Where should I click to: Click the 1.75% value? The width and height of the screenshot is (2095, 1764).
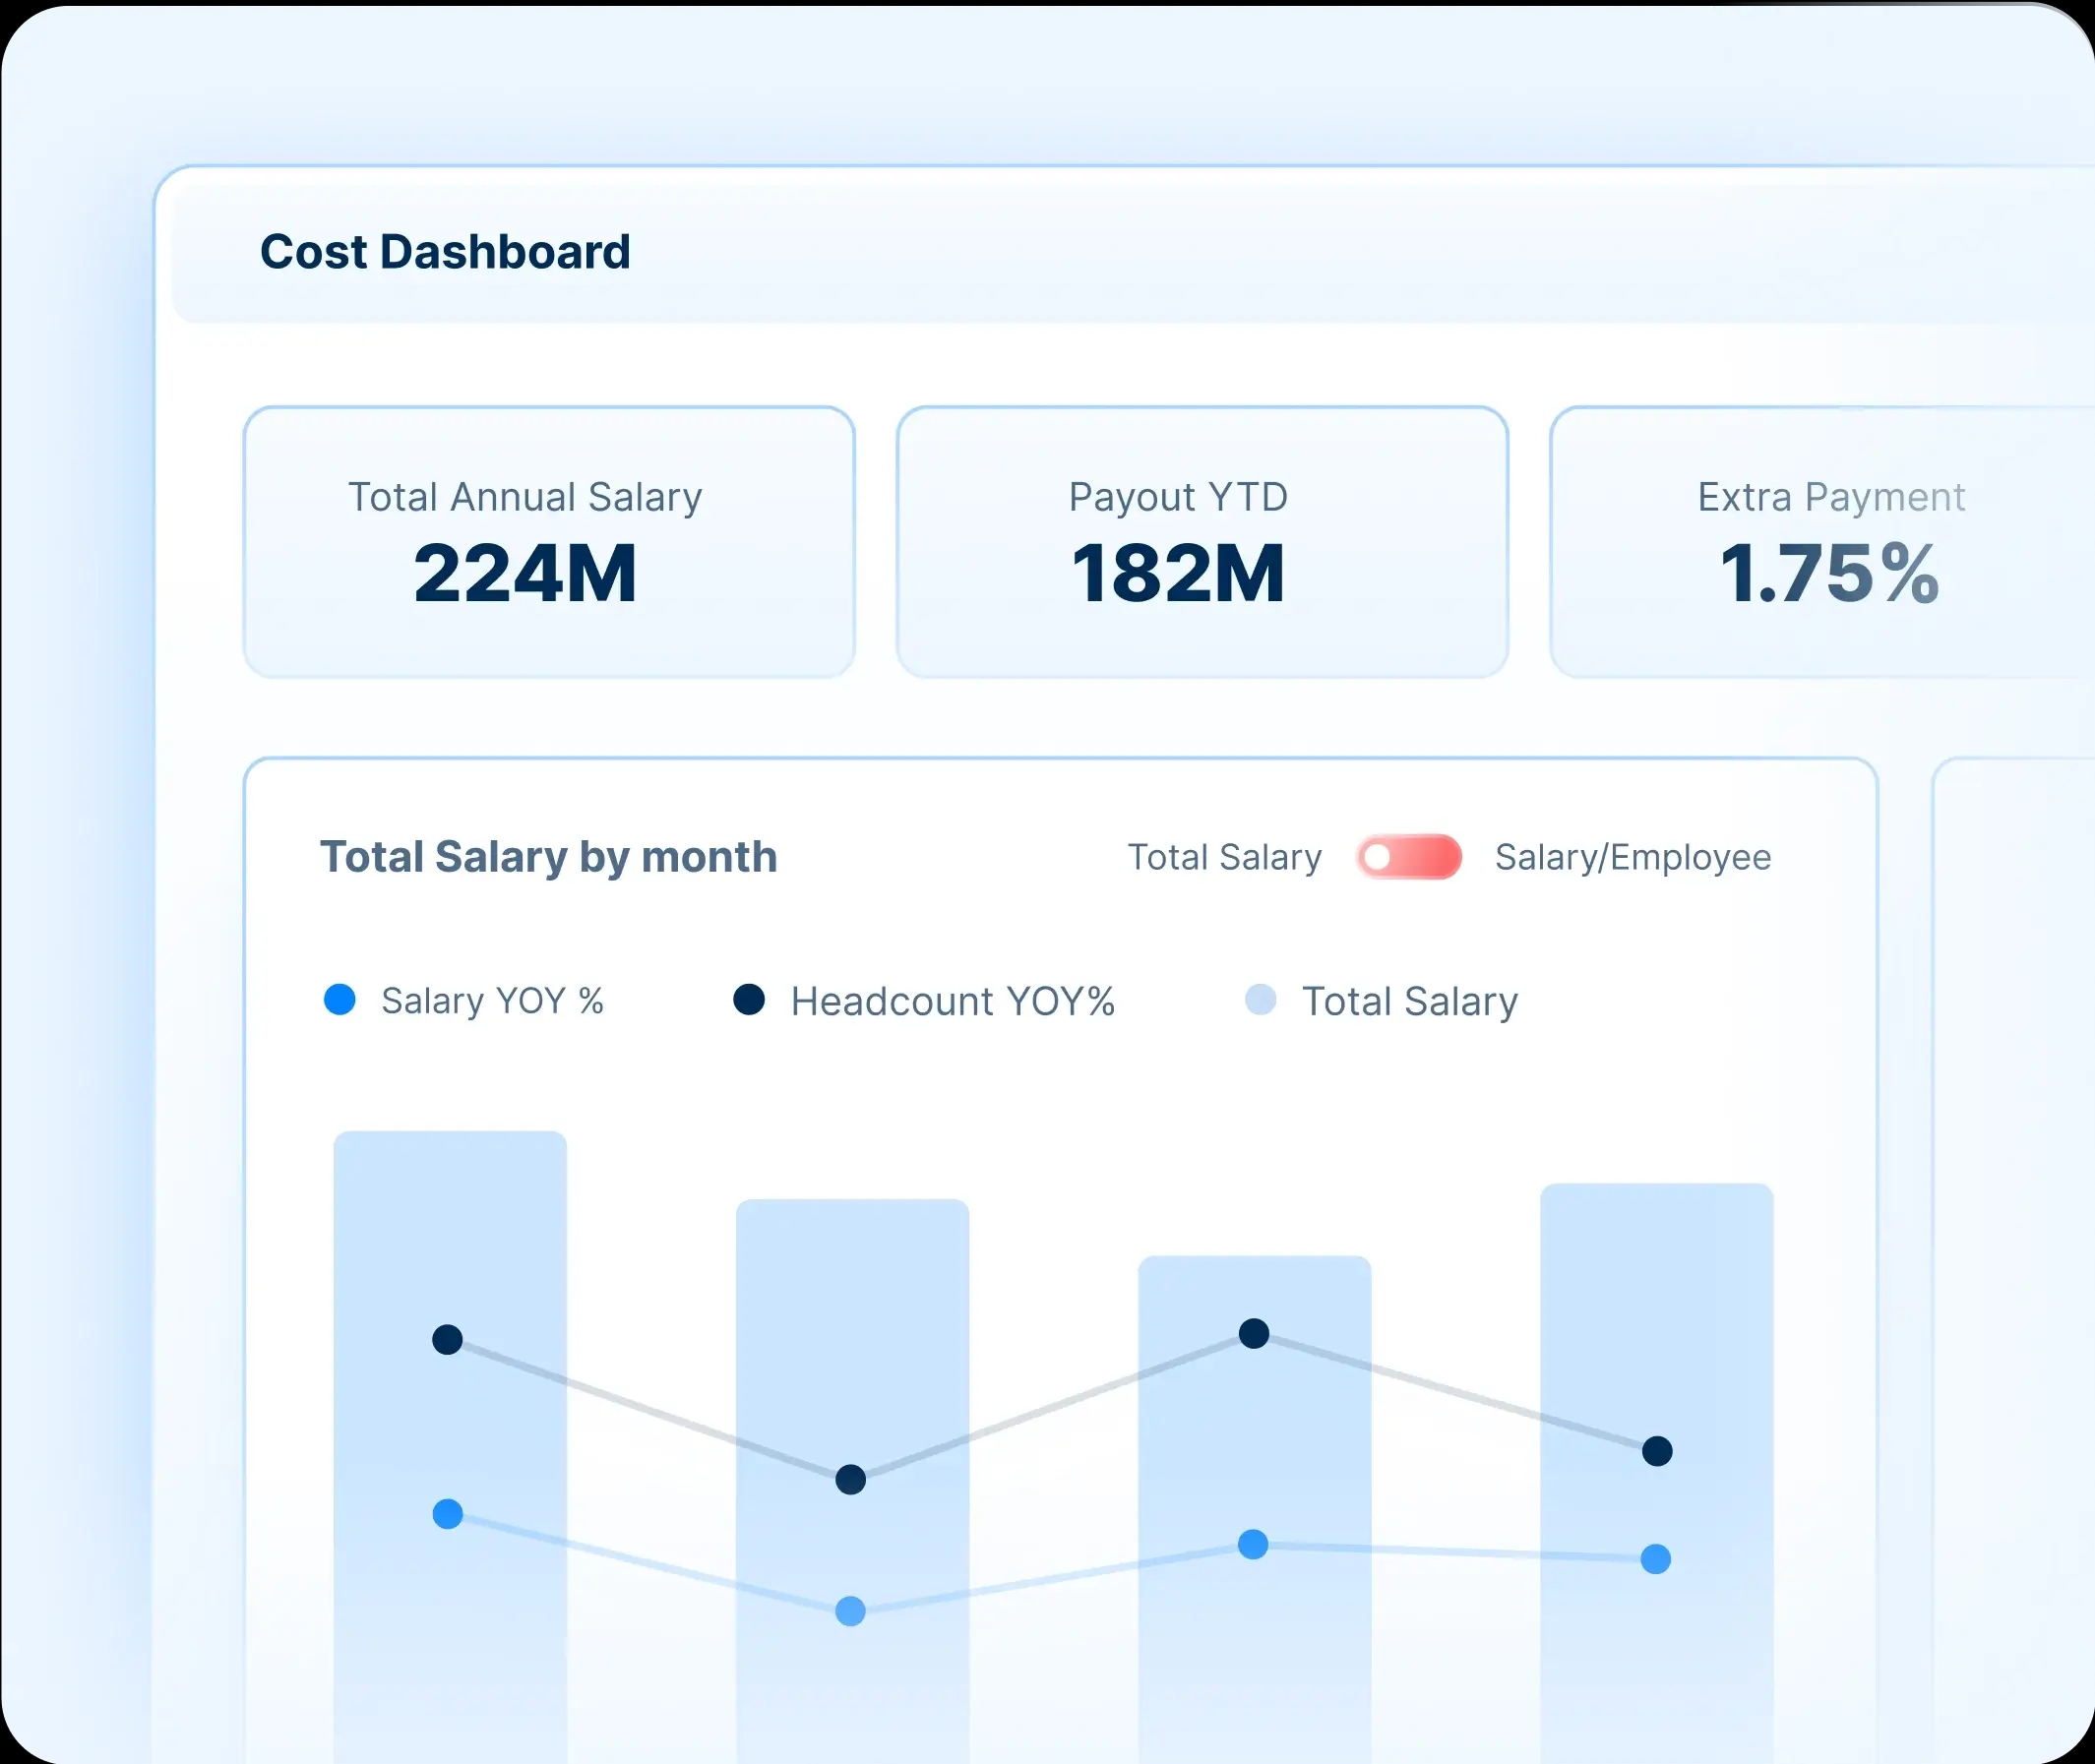click(1830, 573)
